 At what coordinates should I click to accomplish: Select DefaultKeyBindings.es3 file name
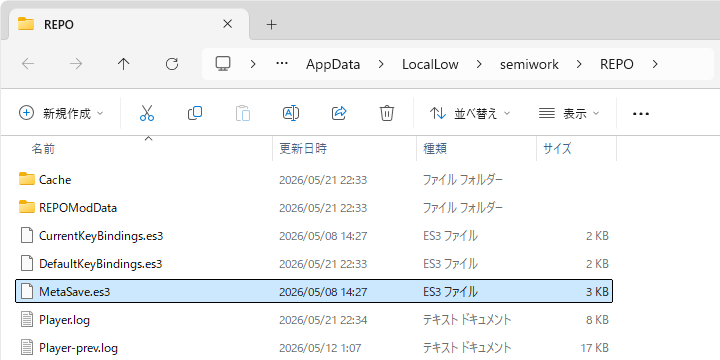point(101,264)
